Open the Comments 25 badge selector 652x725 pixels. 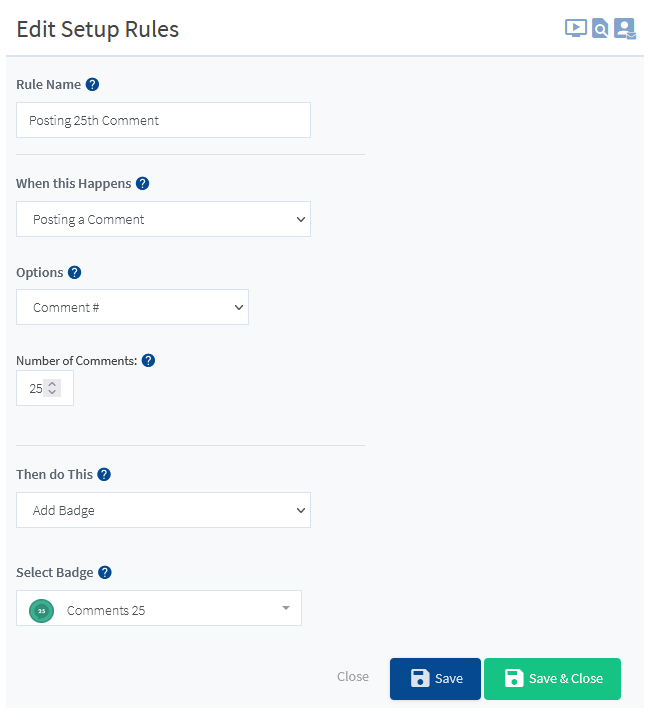pyautogui.click(x=159, y=608)
